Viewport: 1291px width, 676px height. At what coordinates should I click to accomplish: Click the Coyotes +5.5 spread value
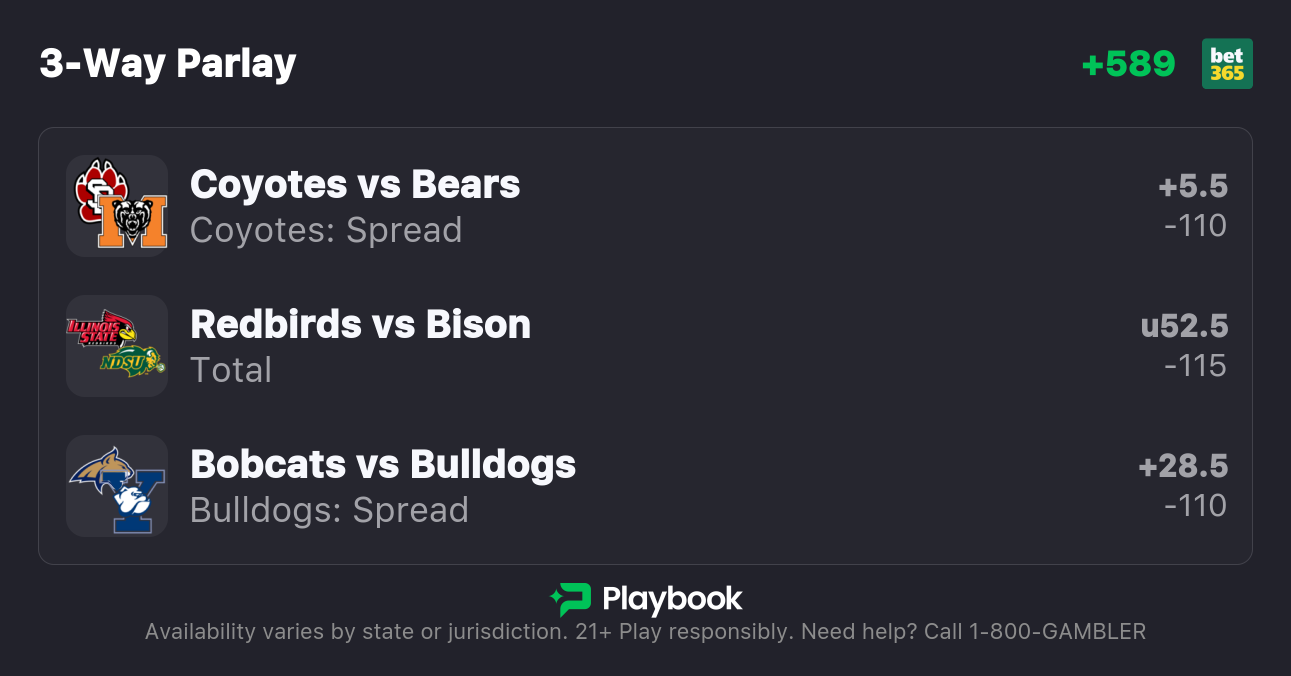click(1193, 187)
